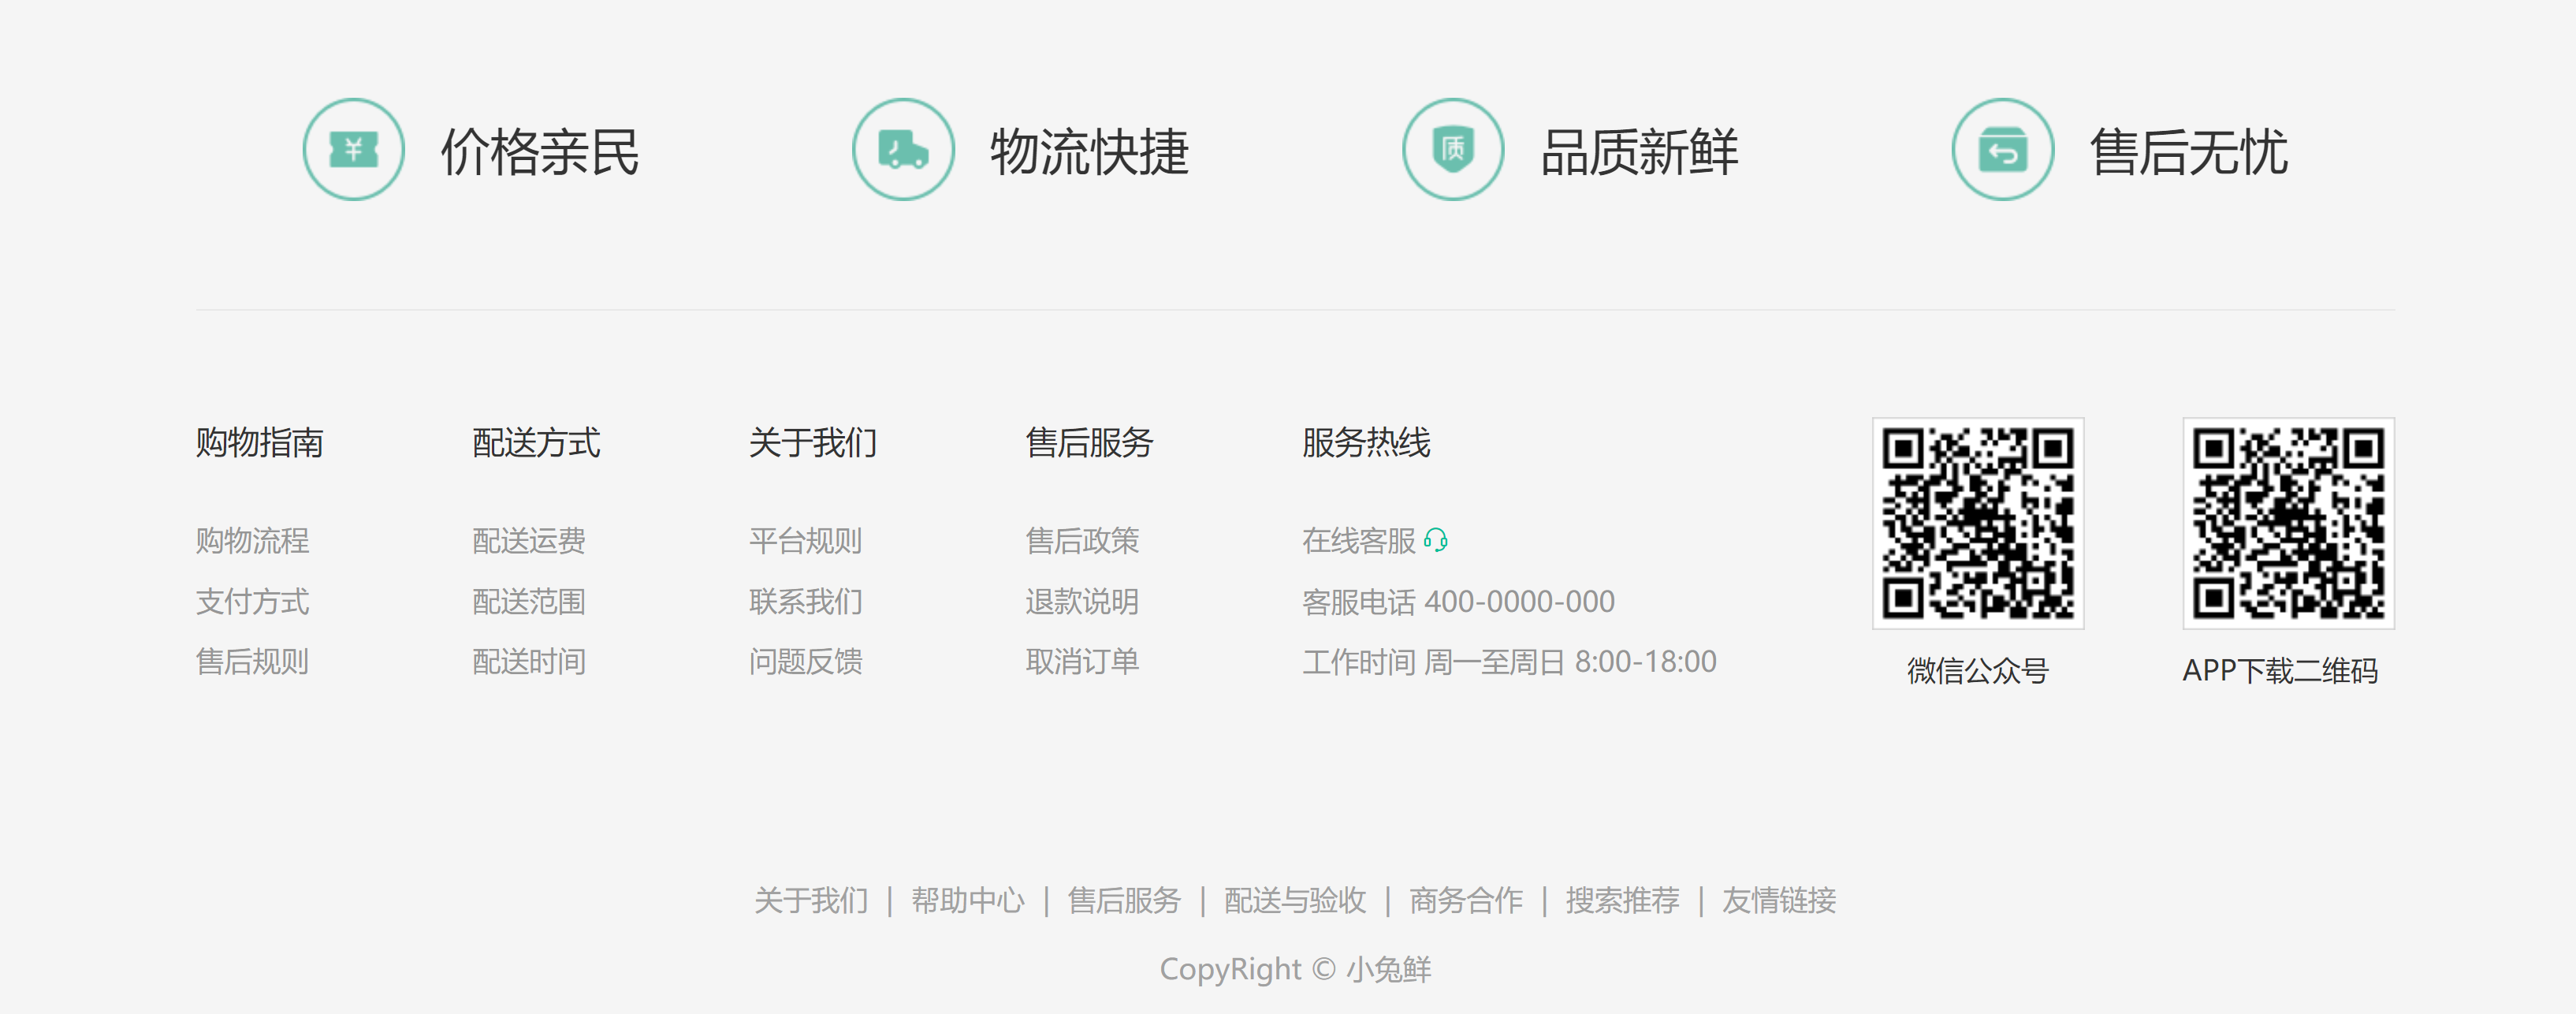Click the yen coupon price icon

tap(353, 150)
